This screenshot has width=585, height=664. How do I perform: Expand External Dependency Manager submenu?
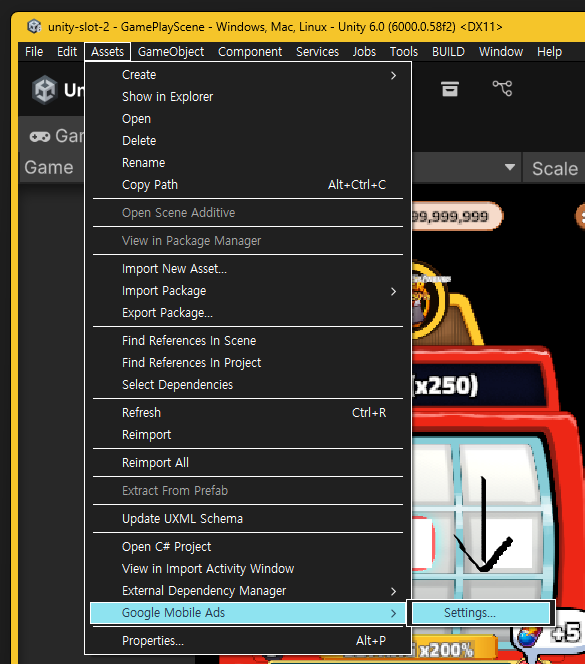(248, 591)
